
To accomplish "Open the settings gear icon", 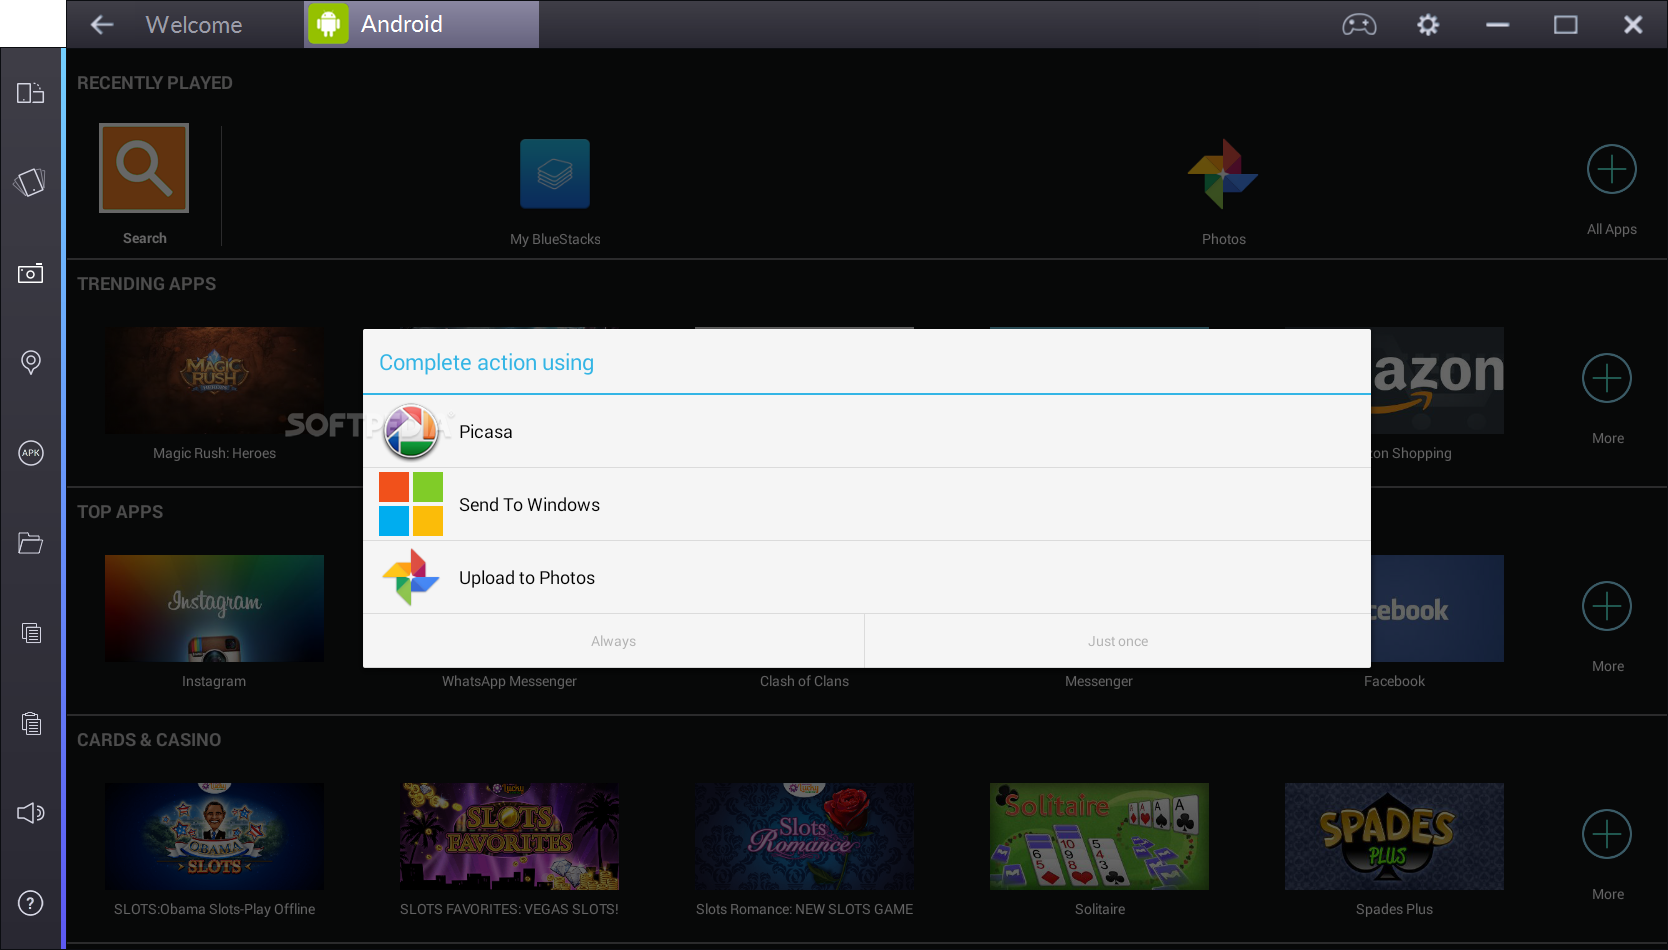I will point(1428,25).
